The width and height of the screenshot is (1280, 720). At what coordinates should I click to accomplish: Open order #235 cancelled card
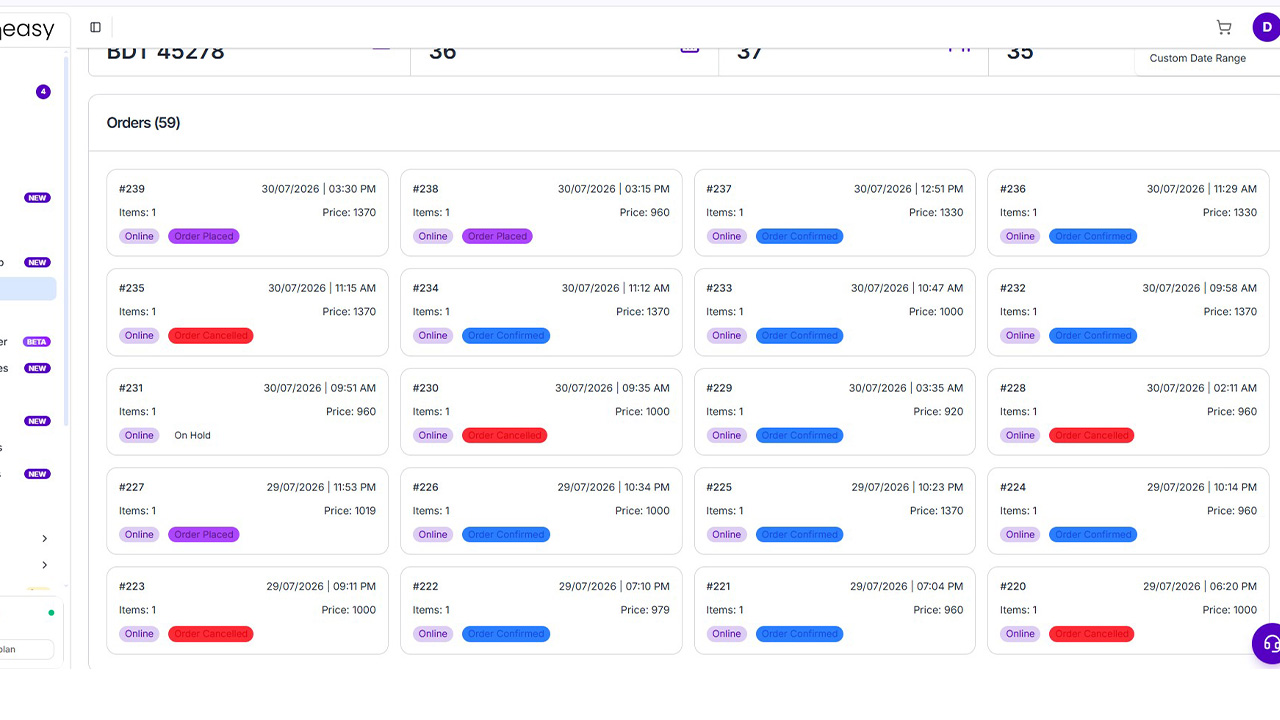[x=247, y=312]
